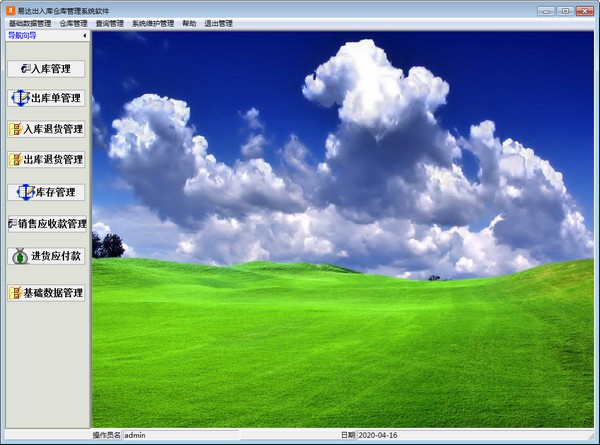The width and height of the screenshot is (600, 445).
Task: Open the 系统维护管理 menu
Action: coord(153,24)
